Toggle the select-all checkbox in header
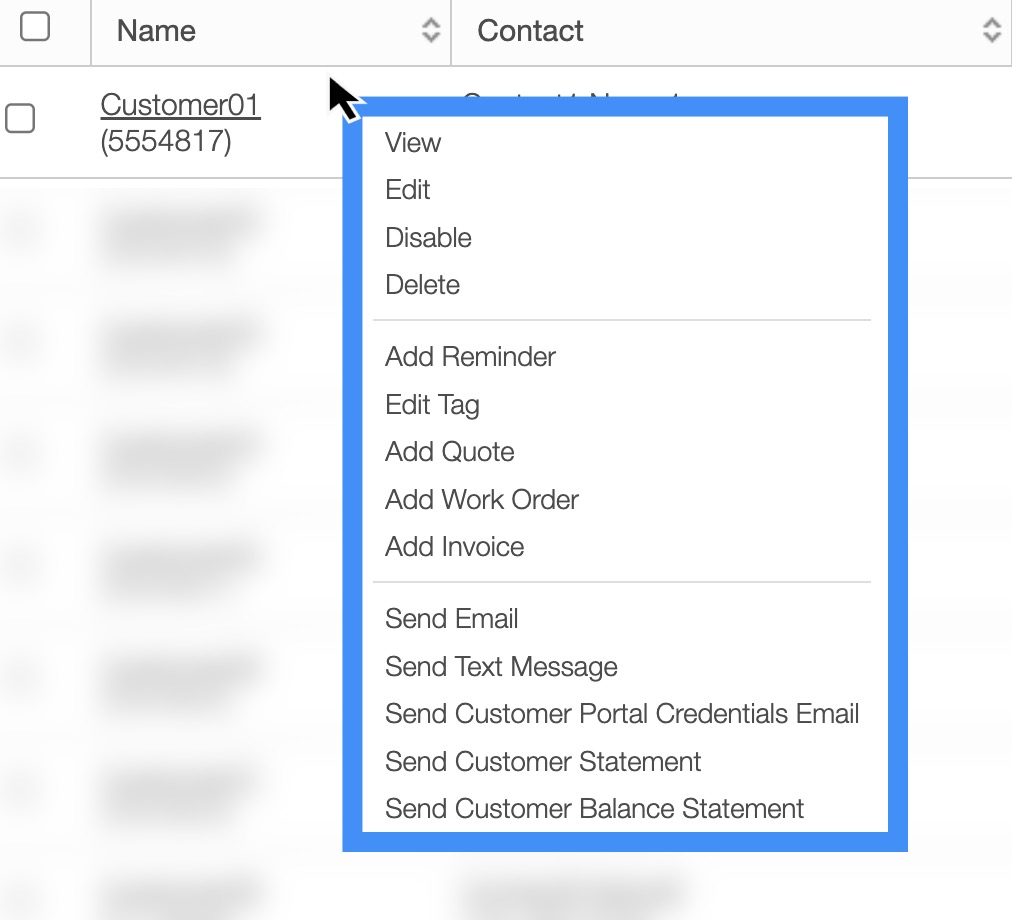This screenshot has height=920, width=1012. point(35,27)
